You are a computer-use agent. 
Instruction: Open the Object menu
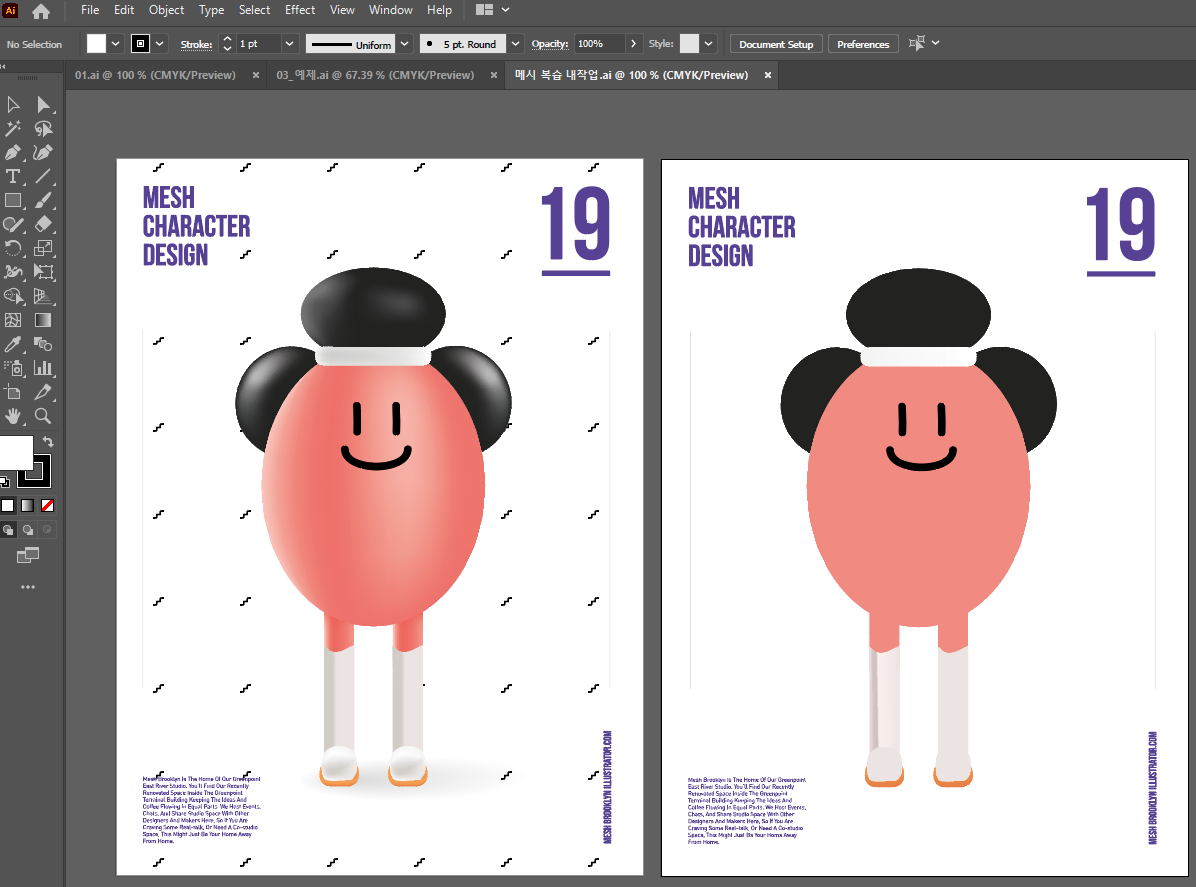[166, 10]
